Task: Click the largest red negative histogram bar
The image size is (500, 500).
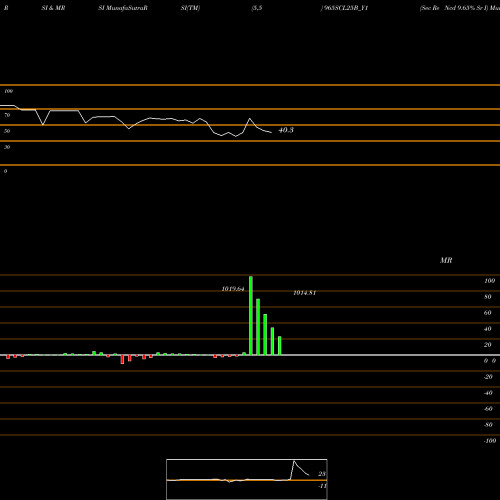Action: [x=122, y=359]
